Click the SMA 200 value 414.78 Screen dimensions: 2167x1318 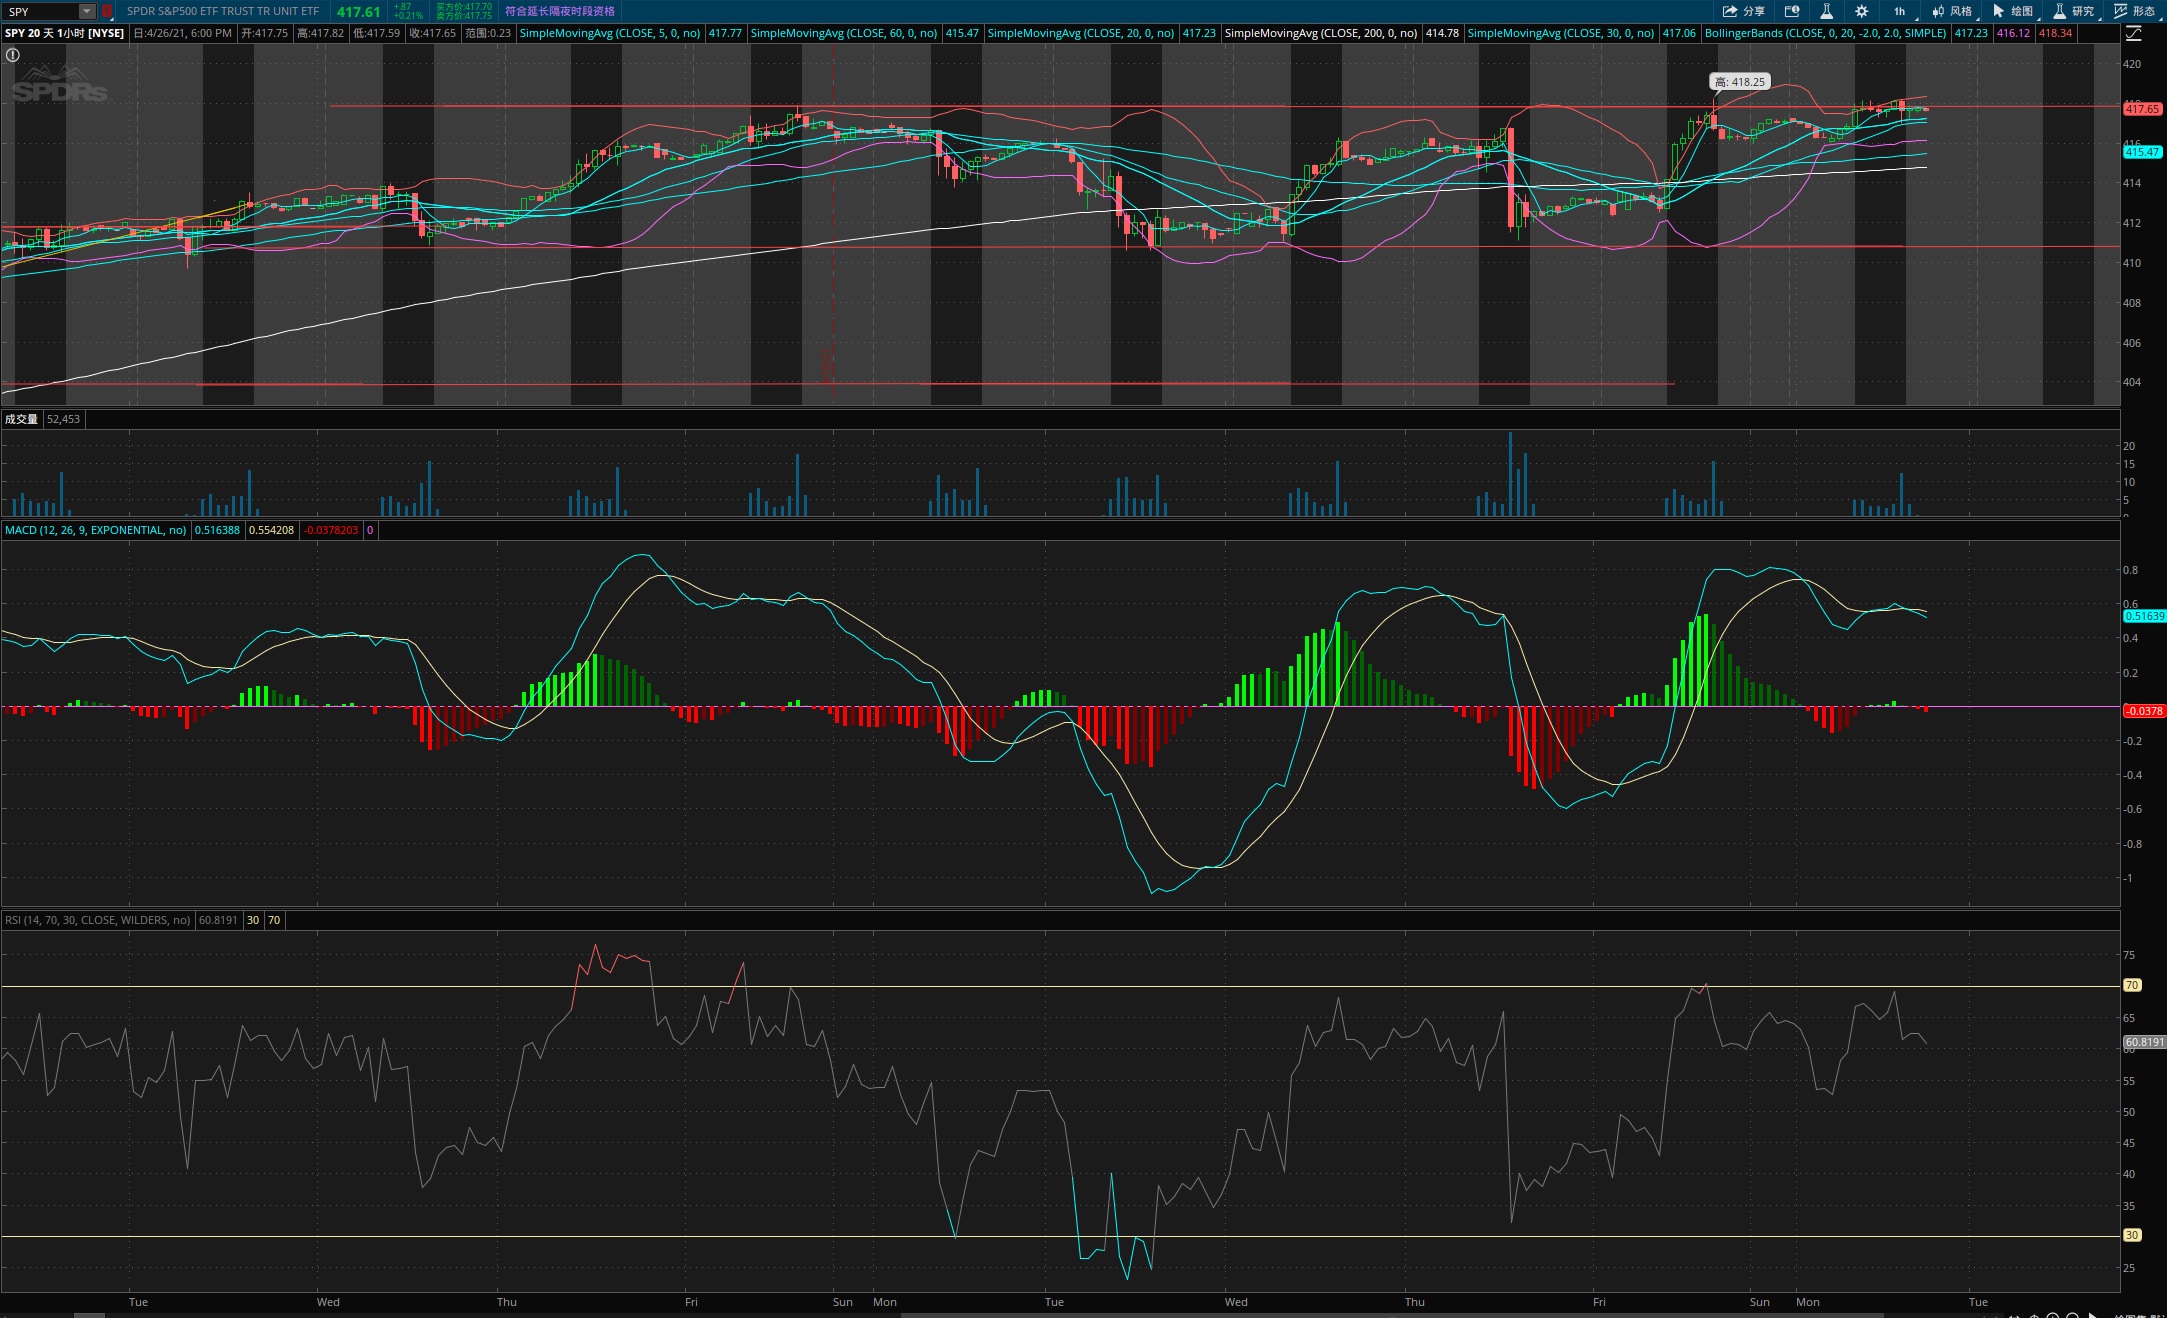tap(1442, 33)
